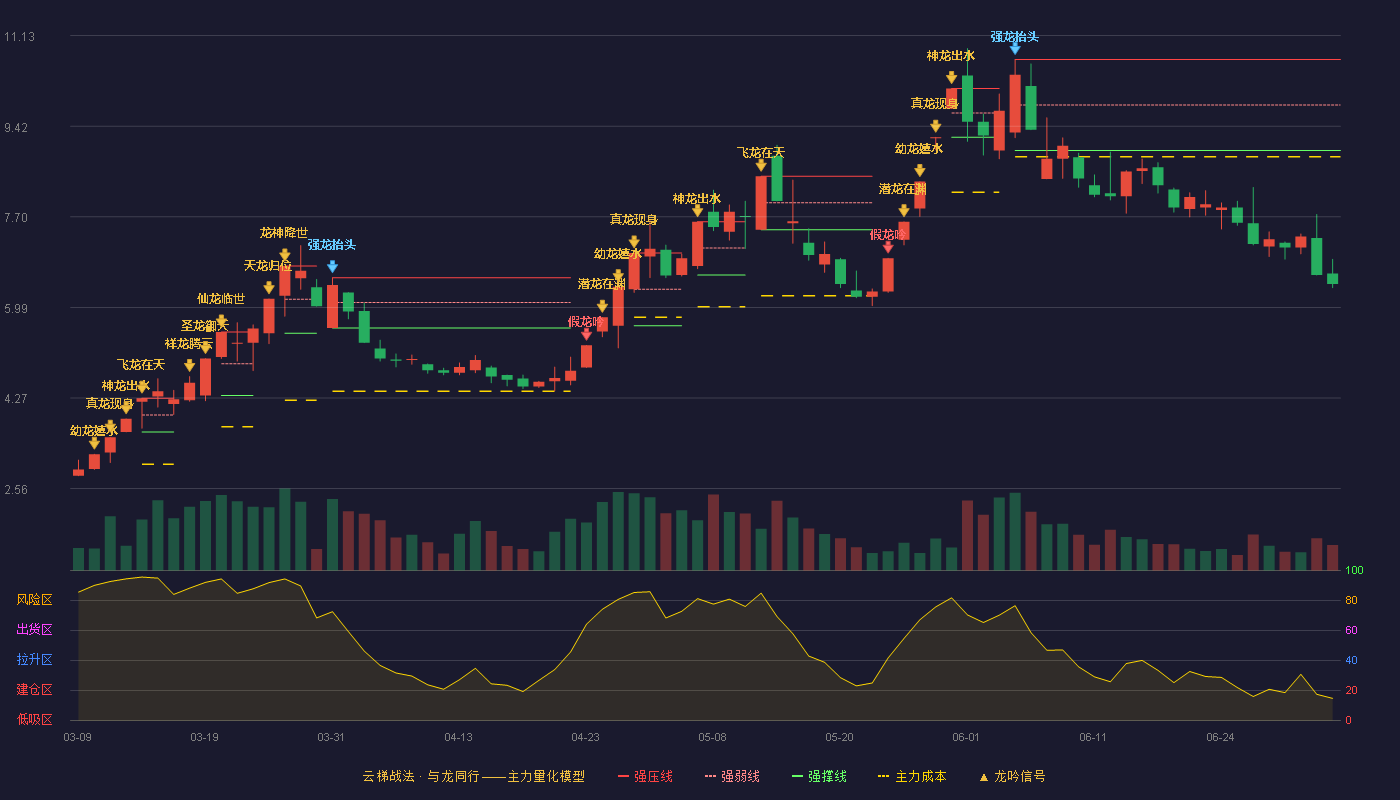Click the 11.13 price axis label
This screenshot has height=800, width=1400.
(x=19, y=37)
